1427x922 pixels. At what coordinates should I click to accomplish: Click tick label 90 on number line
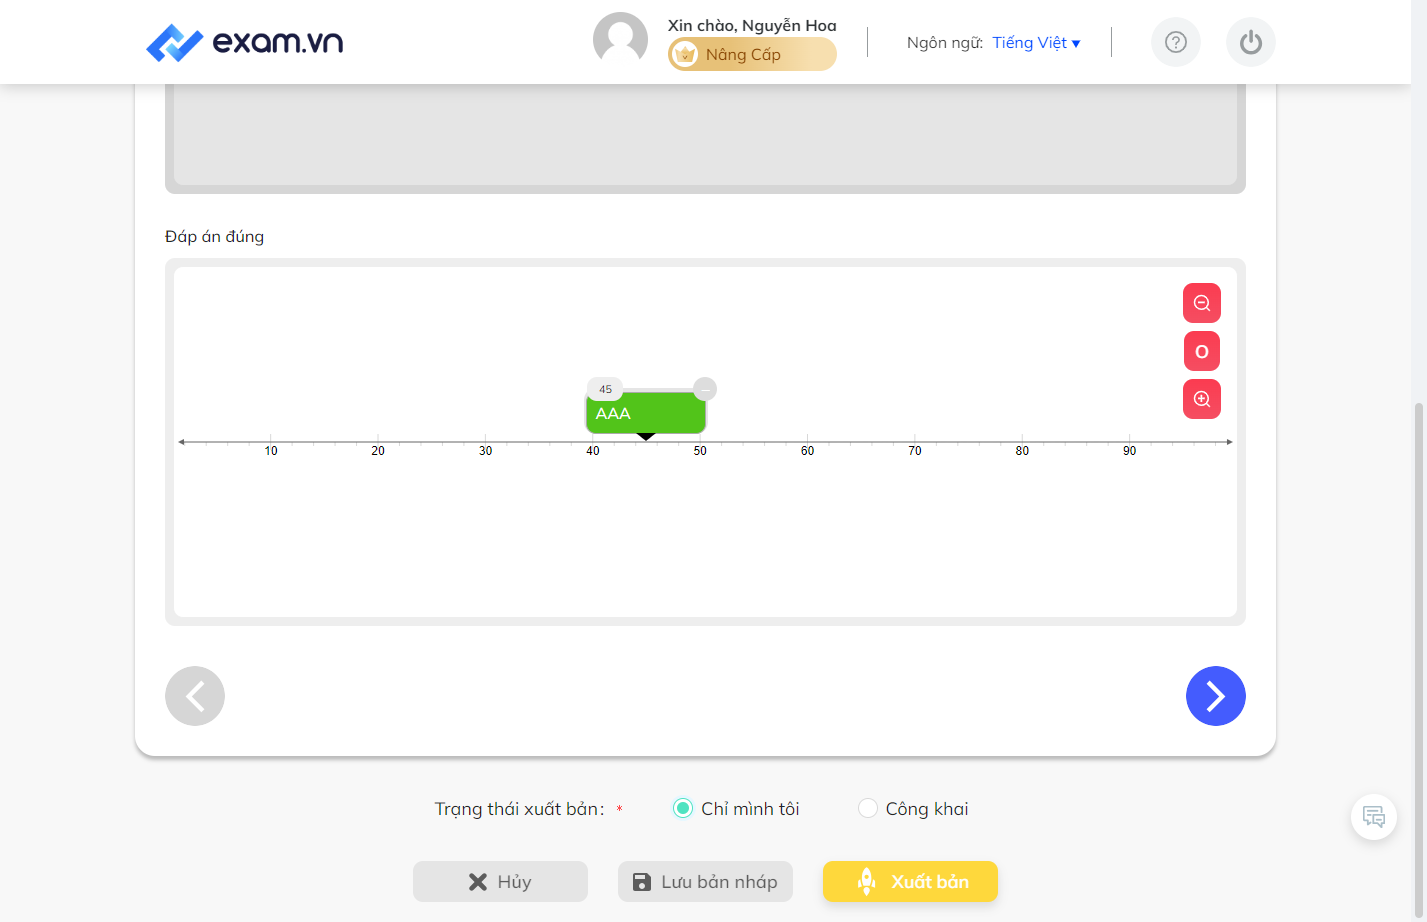coord(1129,451)
